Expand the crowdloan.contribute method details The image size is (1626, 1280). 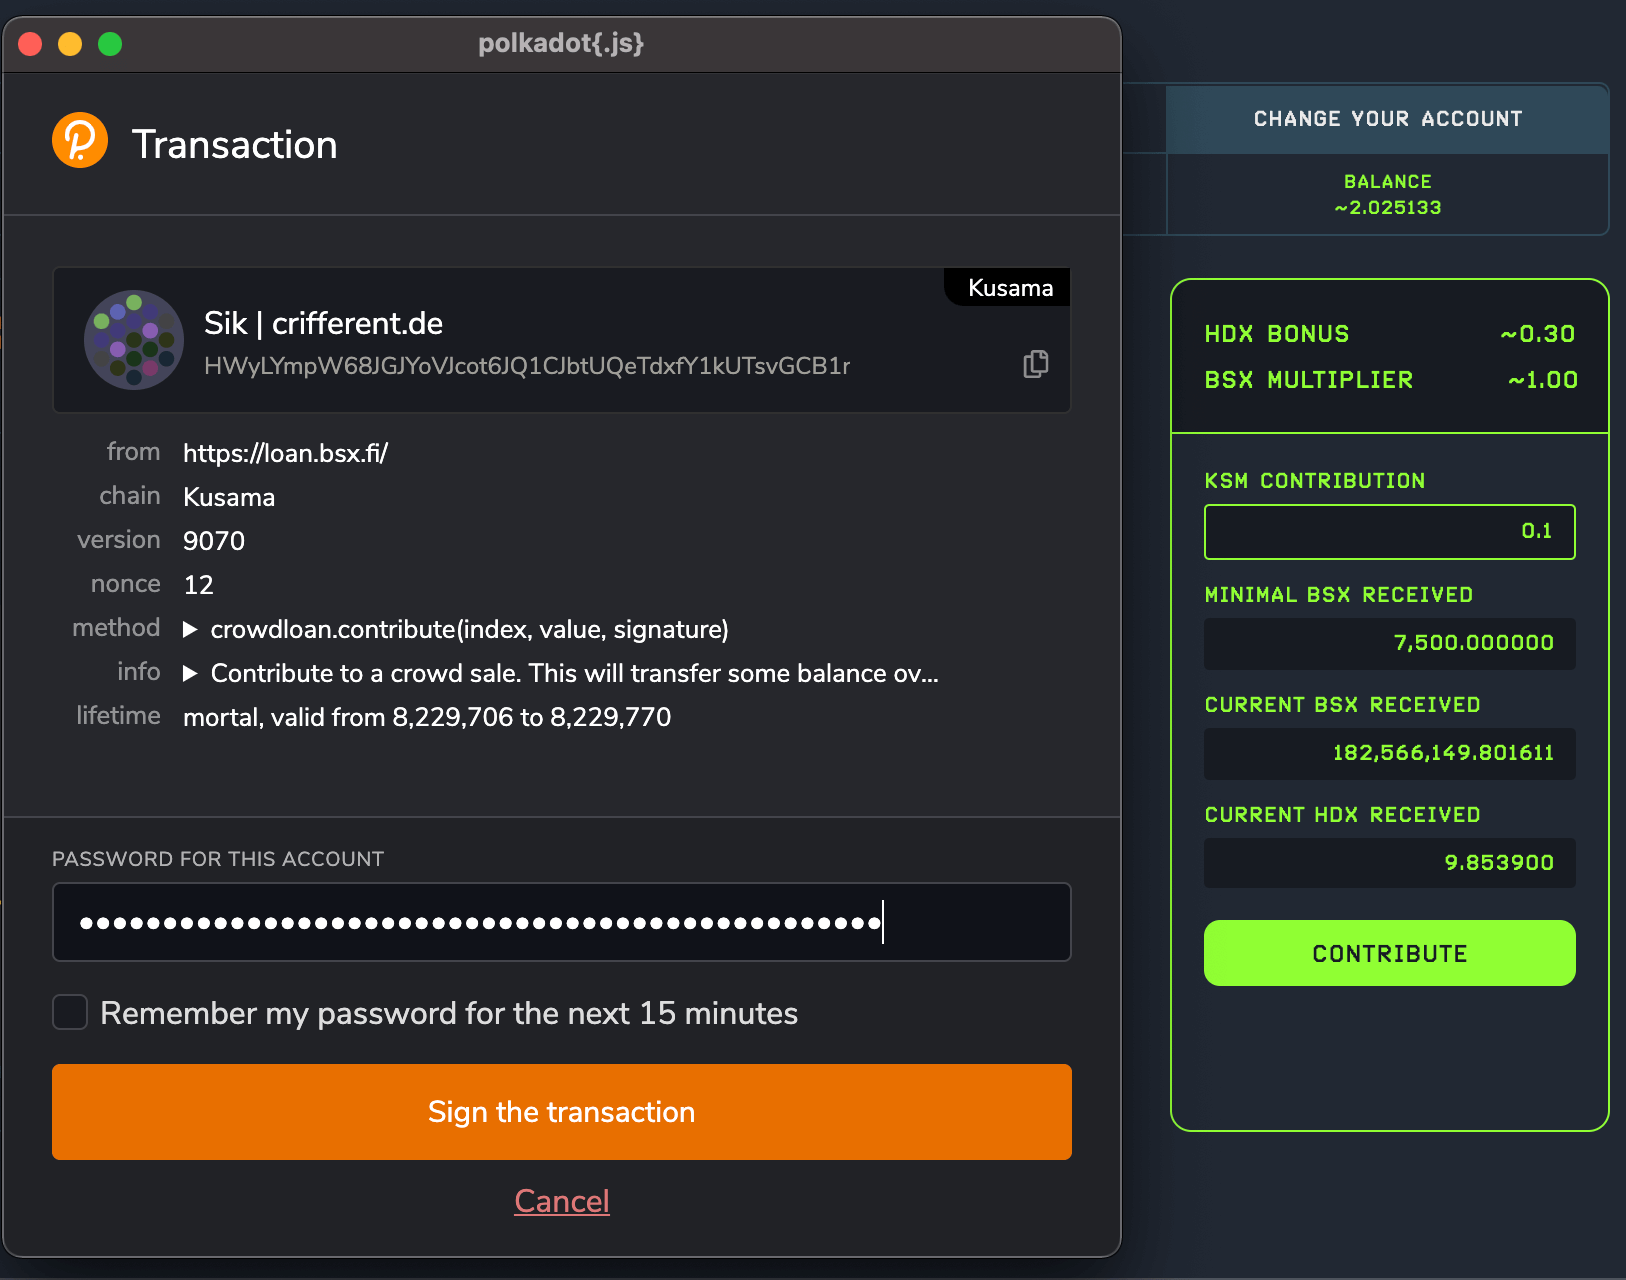point(190,629)
